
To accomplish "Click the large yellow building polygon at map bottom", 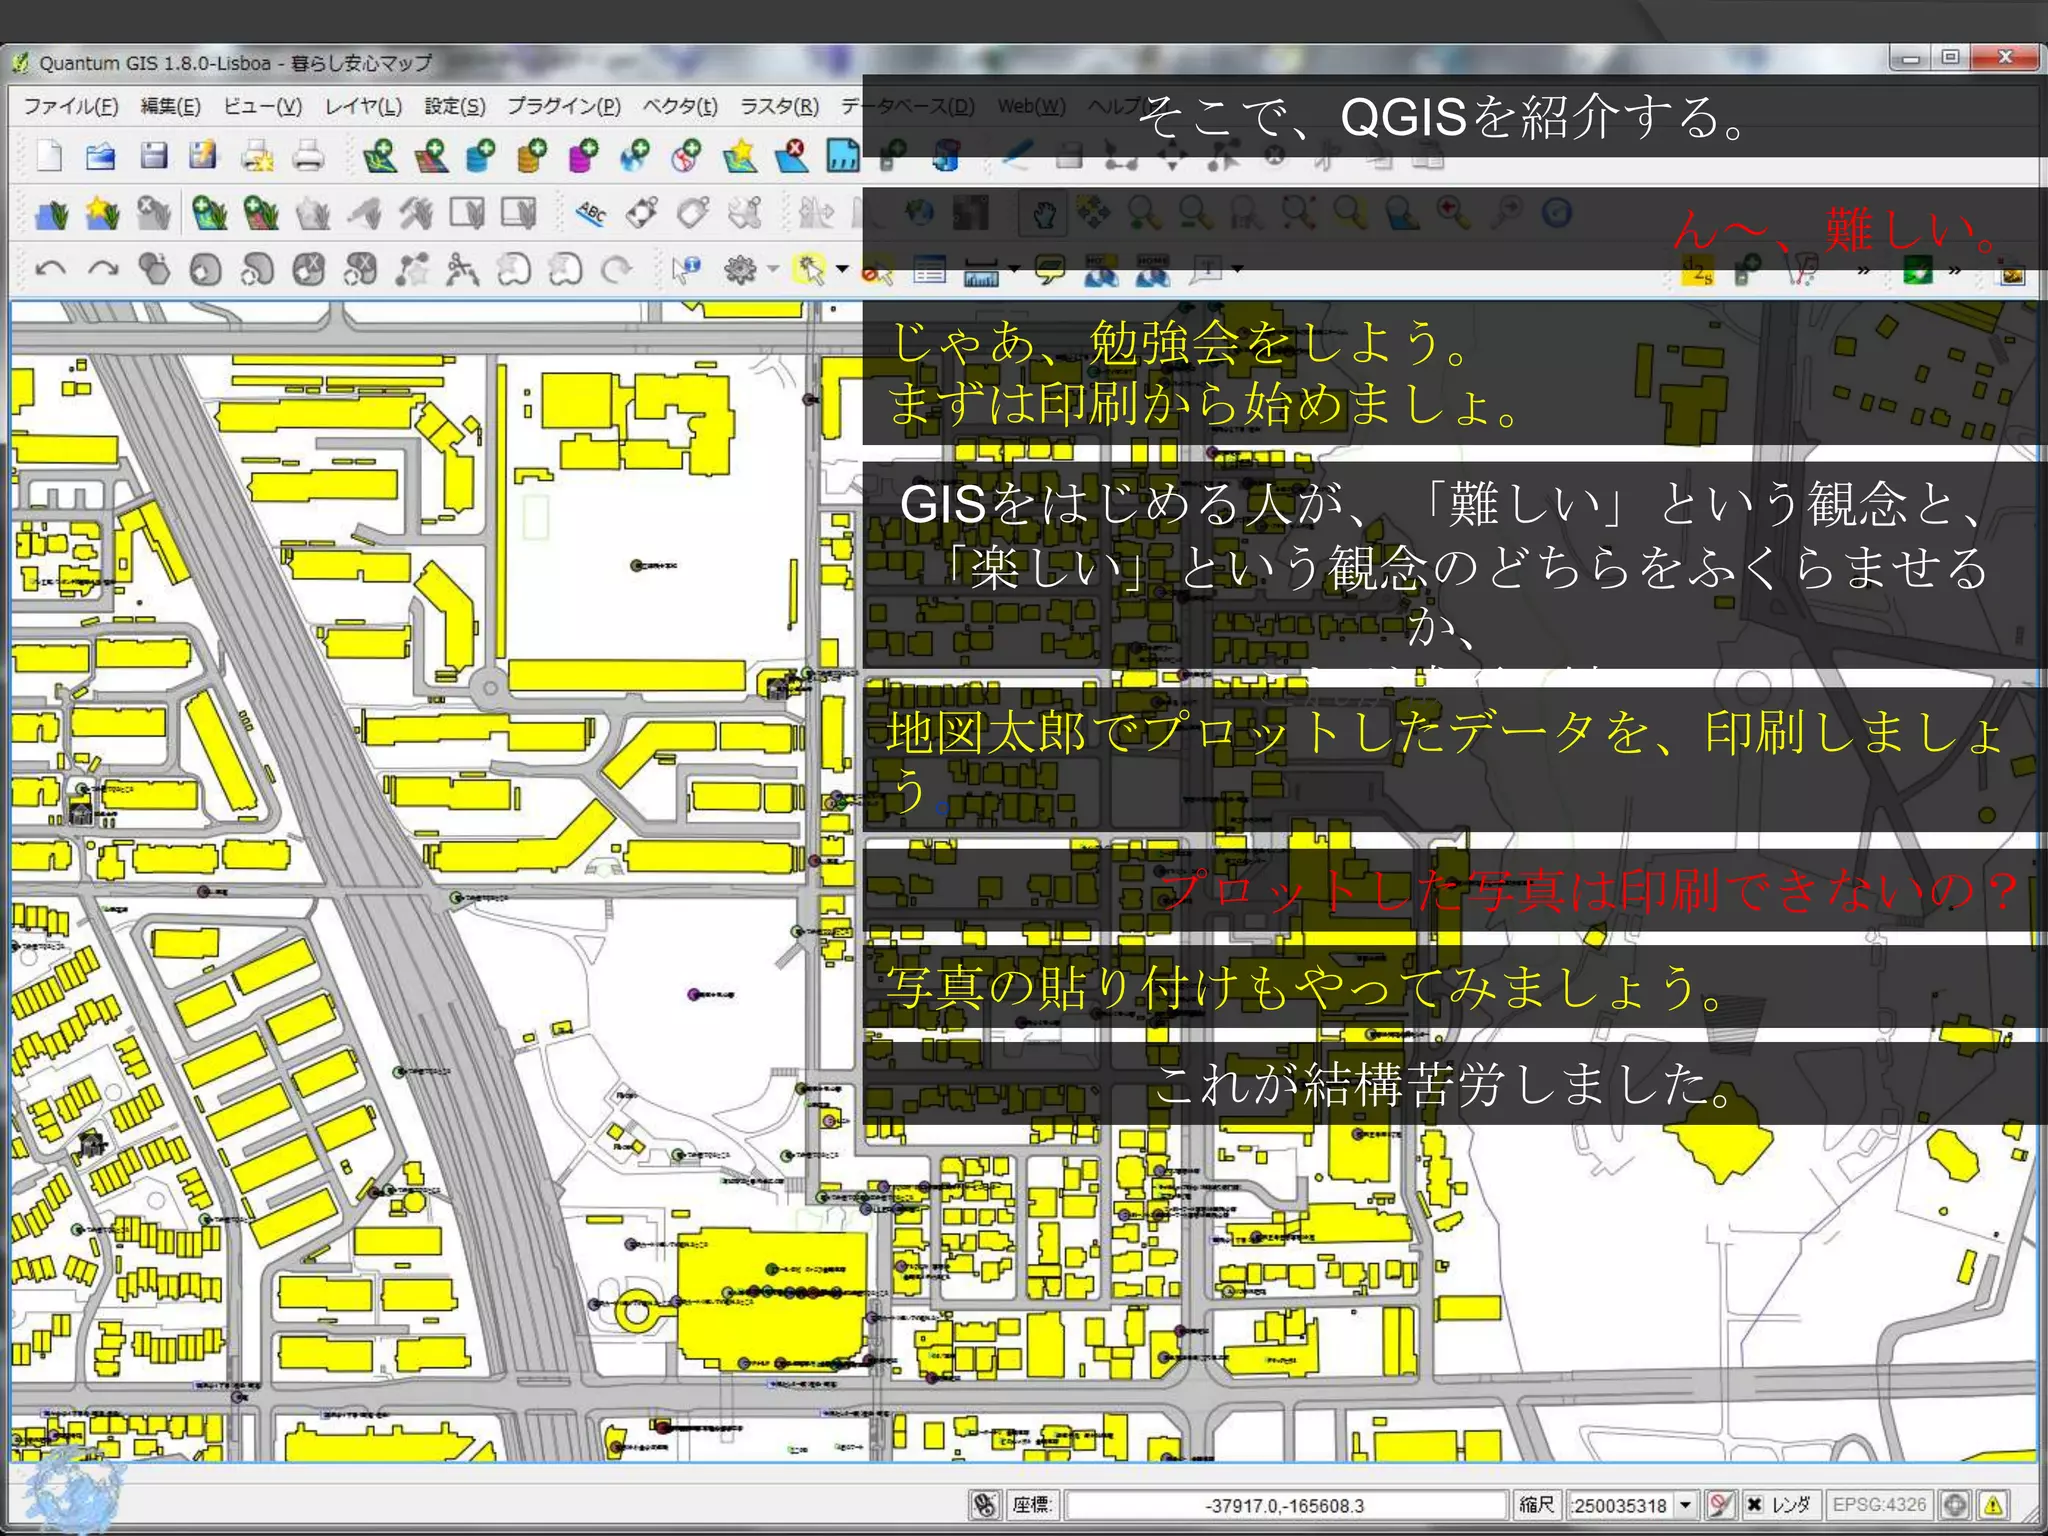I will [x=770, y=1300].
